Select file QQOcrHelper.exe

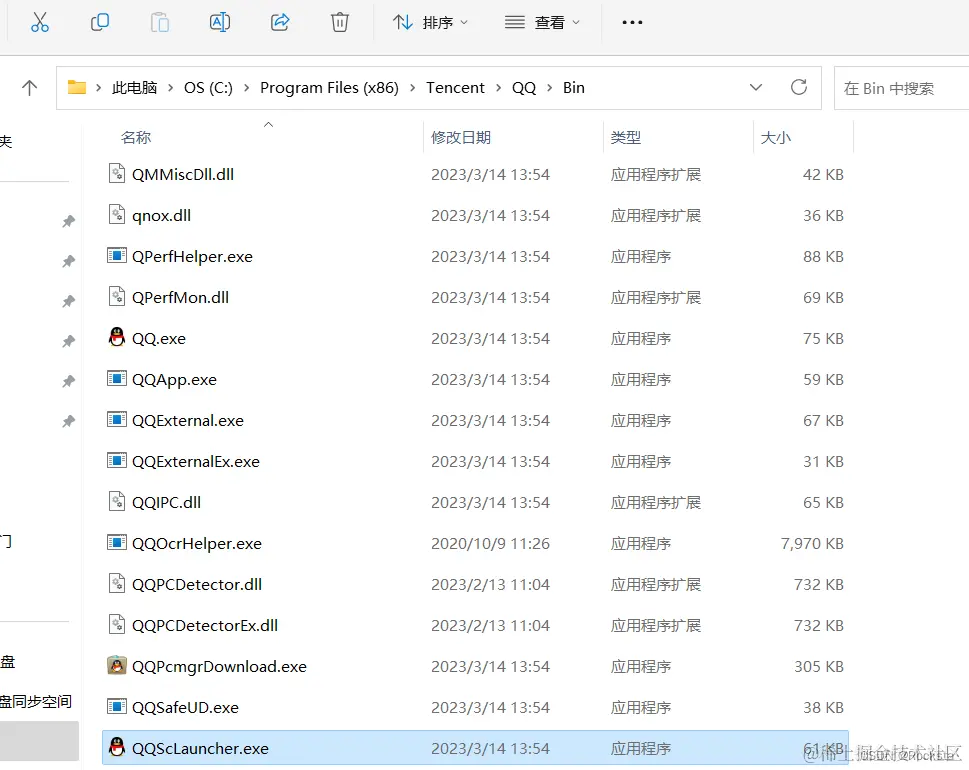197,543
